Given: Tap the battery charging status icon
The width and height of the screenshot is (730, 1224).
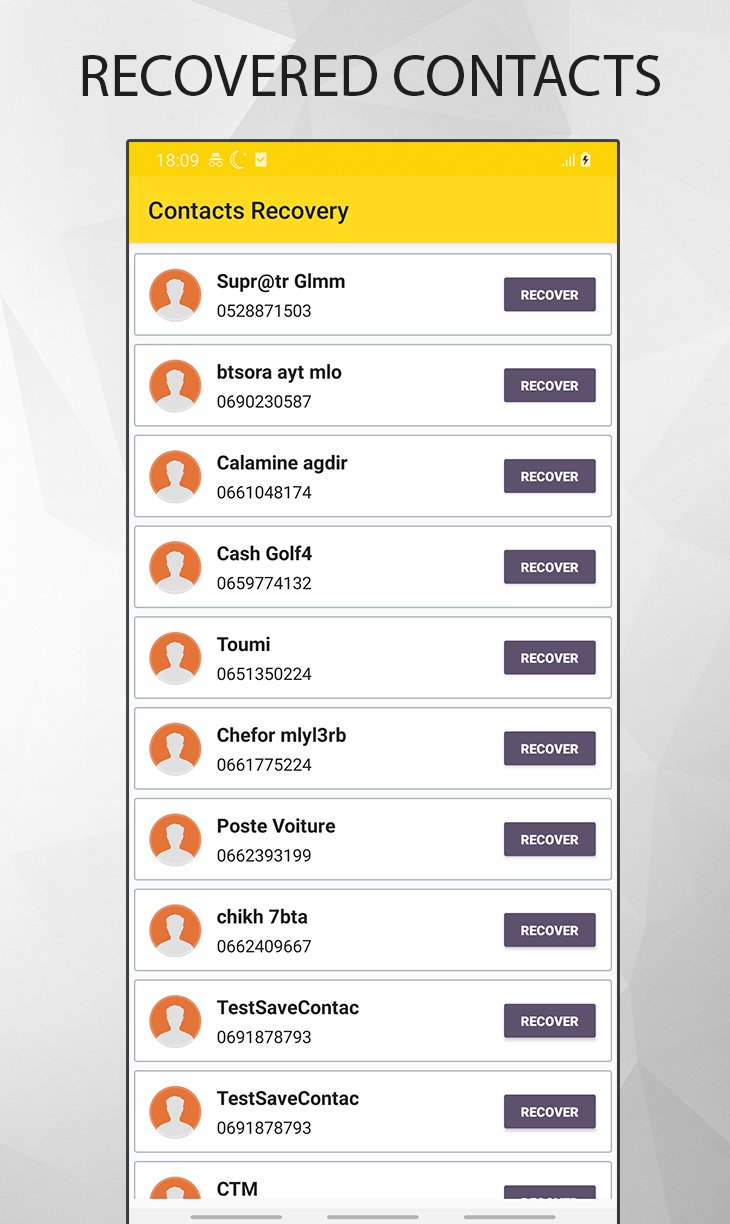Looking at the screenshot, I should (x=586, y=160).
